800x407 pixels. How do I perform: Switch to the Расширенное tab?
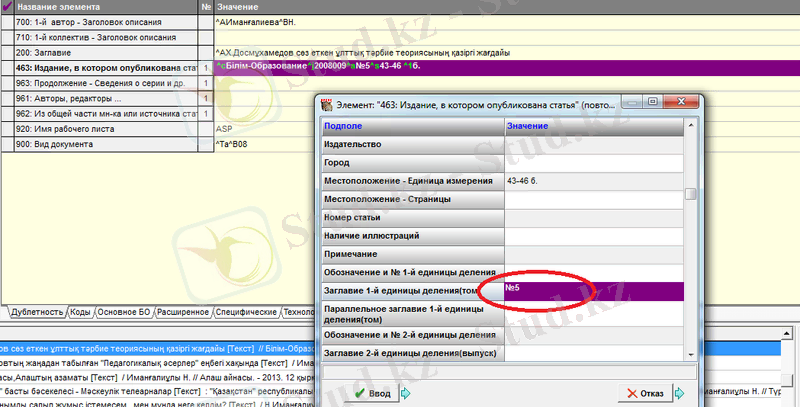[x=183, y=312]
